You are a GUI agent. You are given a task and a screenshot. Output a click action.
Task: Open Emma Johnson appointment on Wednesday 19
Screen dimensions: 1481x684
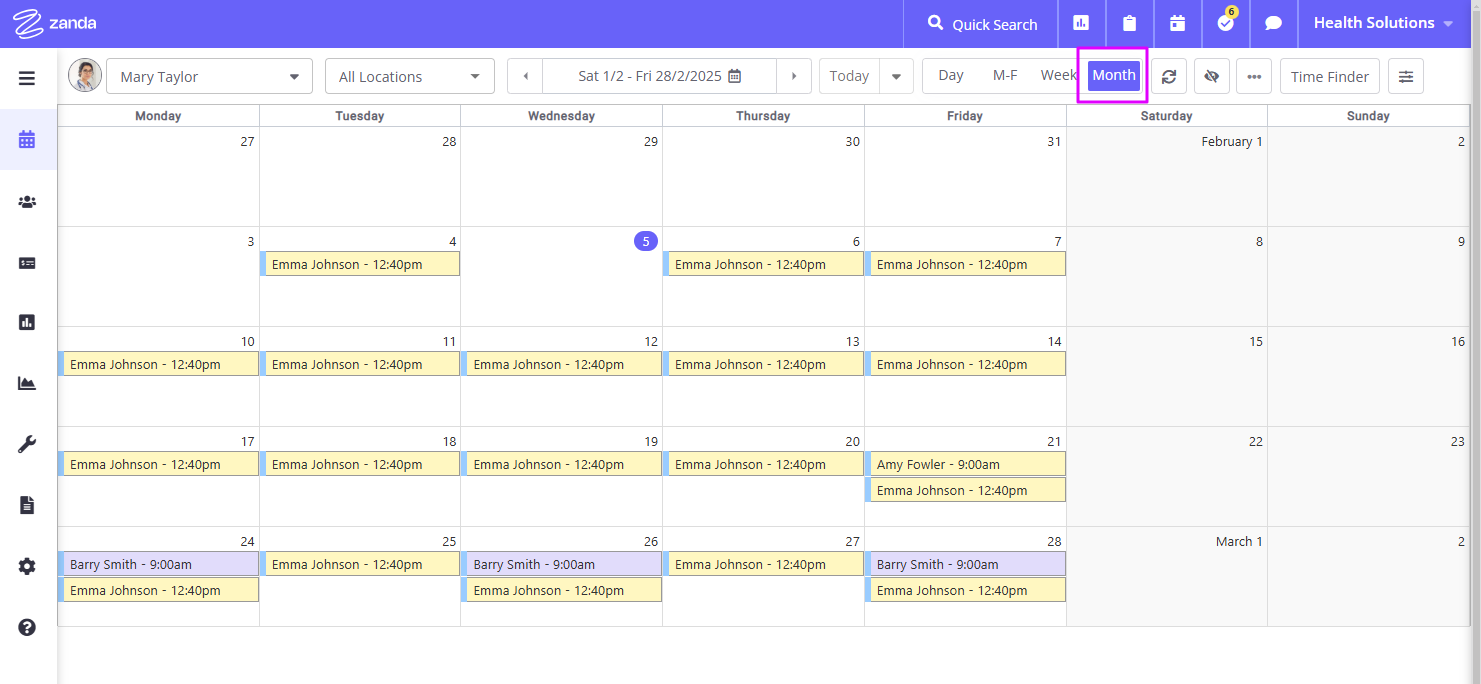(562, 464)
